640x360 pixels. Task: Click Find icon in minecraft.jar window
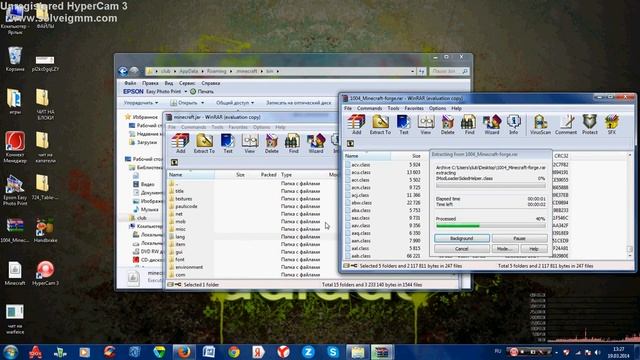293,143
